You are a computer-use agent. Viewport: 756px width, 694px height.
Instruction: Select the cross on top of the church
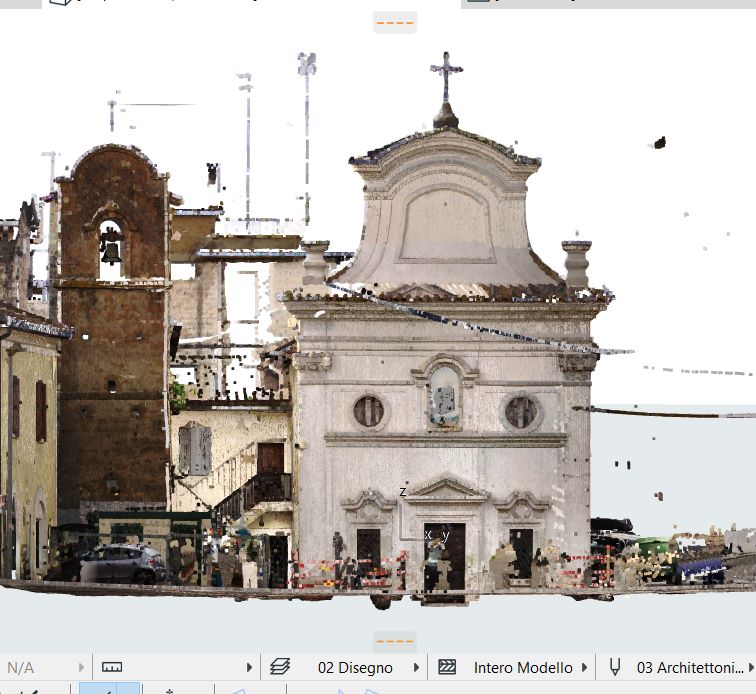pyautogui.click(x=446, y=73)
